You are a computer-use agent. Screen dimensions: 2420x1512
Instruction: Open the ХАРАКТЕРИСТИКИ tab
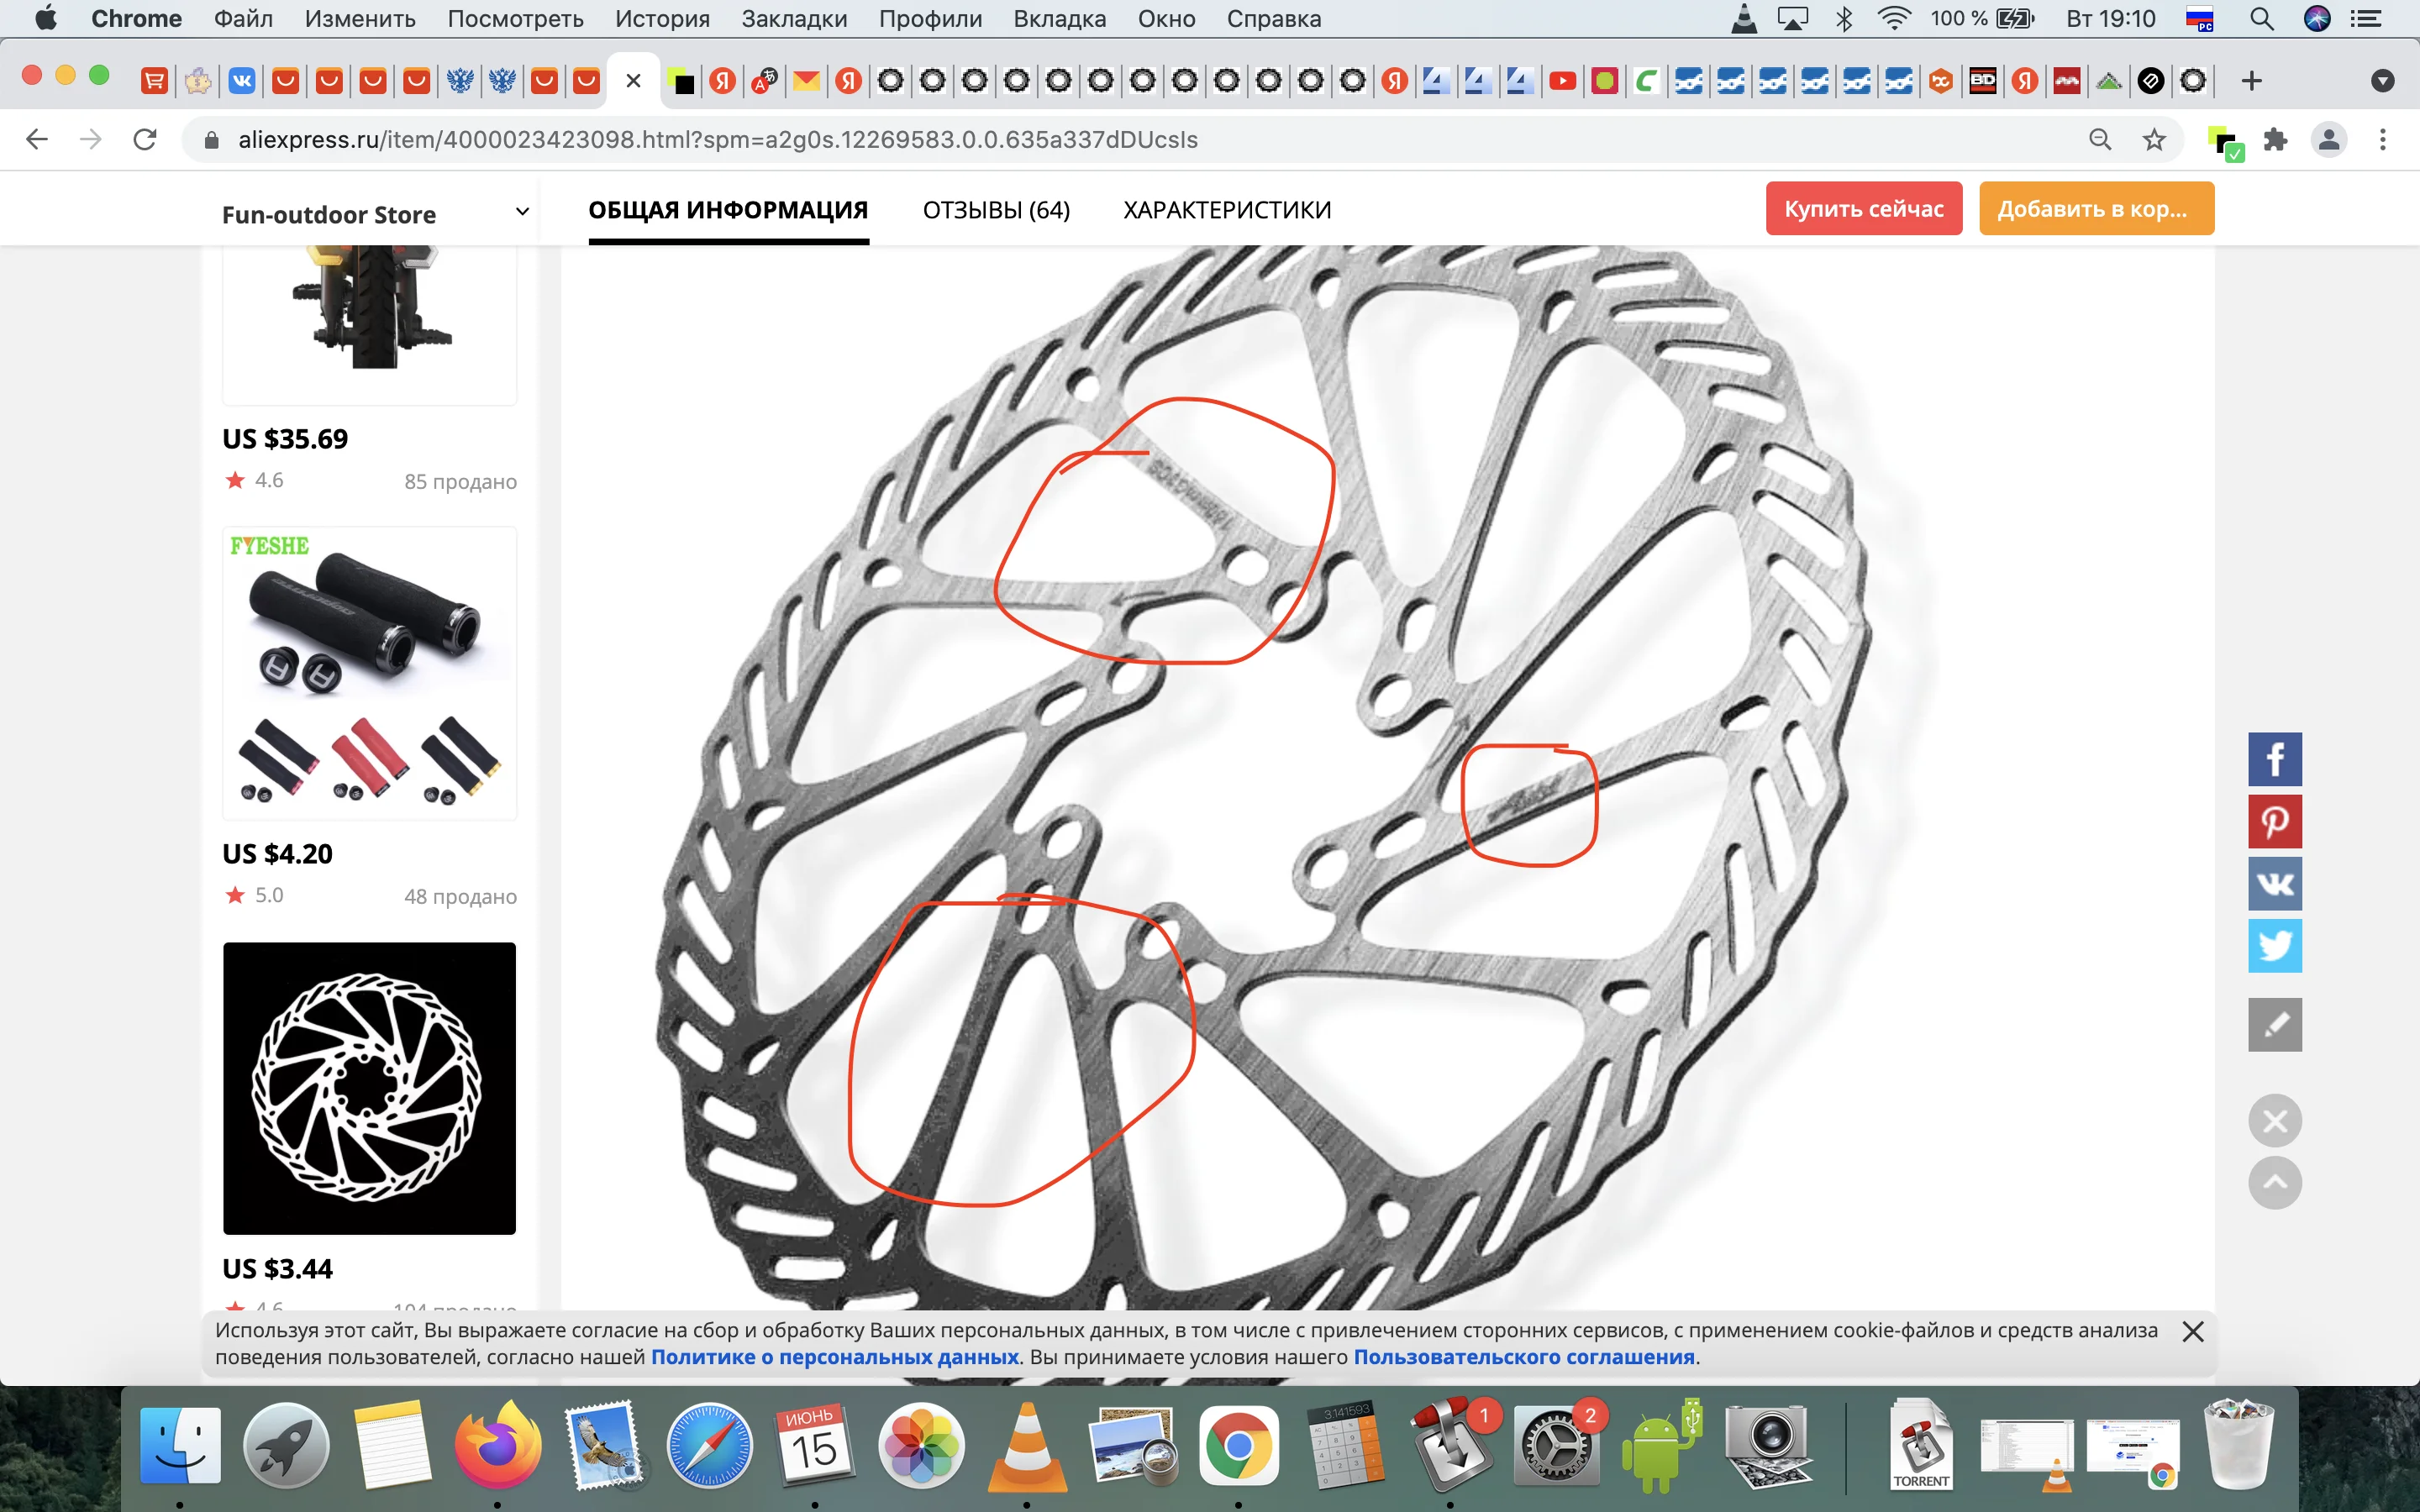(1227, 210)
